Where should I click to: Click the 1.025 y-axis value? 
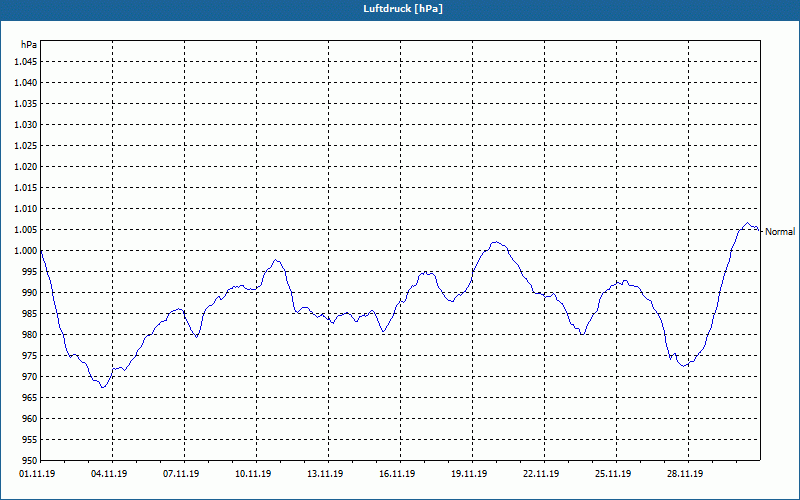(x=26, y=145)
